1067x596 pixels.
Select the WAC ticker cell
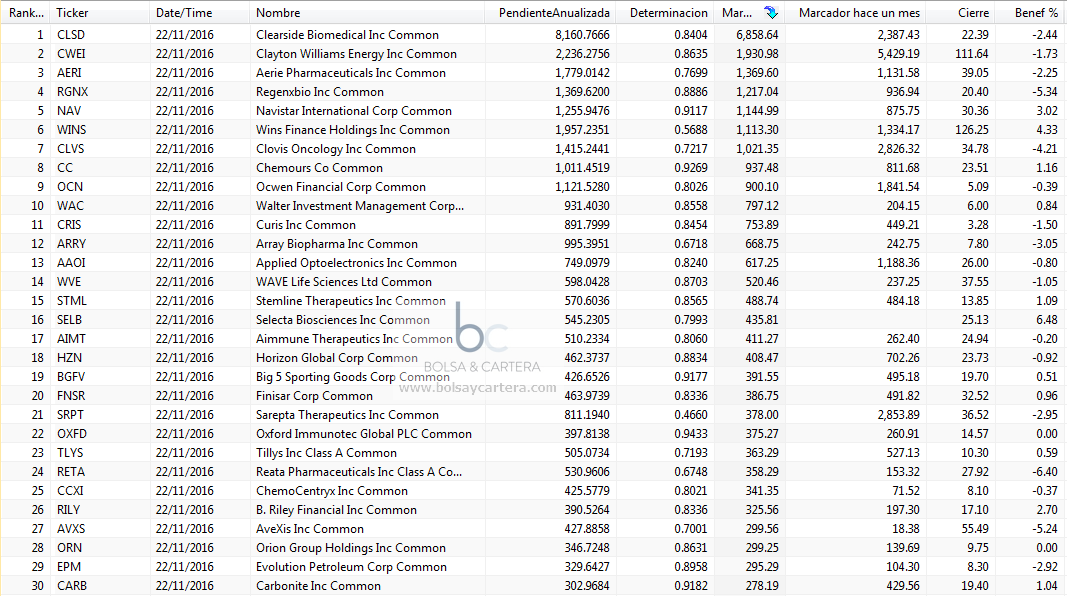70,206
